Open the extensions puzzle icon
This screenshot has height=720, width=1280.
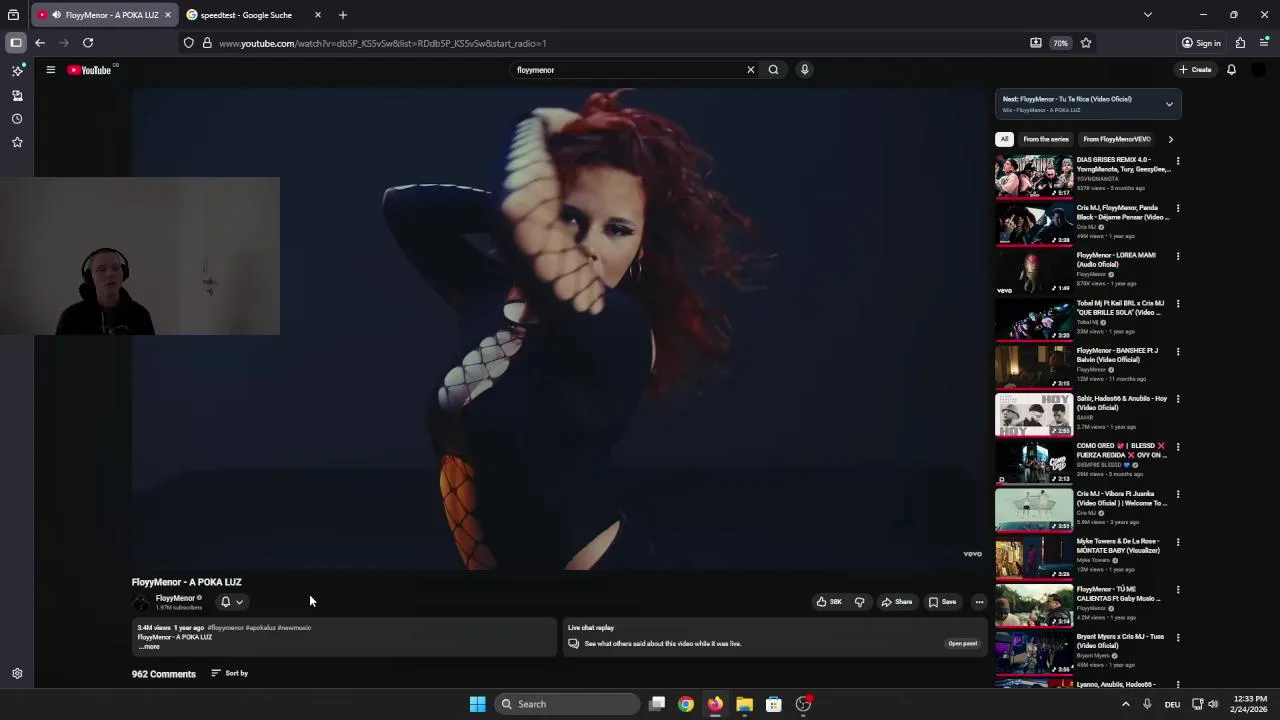click(x=1240, y=43)
